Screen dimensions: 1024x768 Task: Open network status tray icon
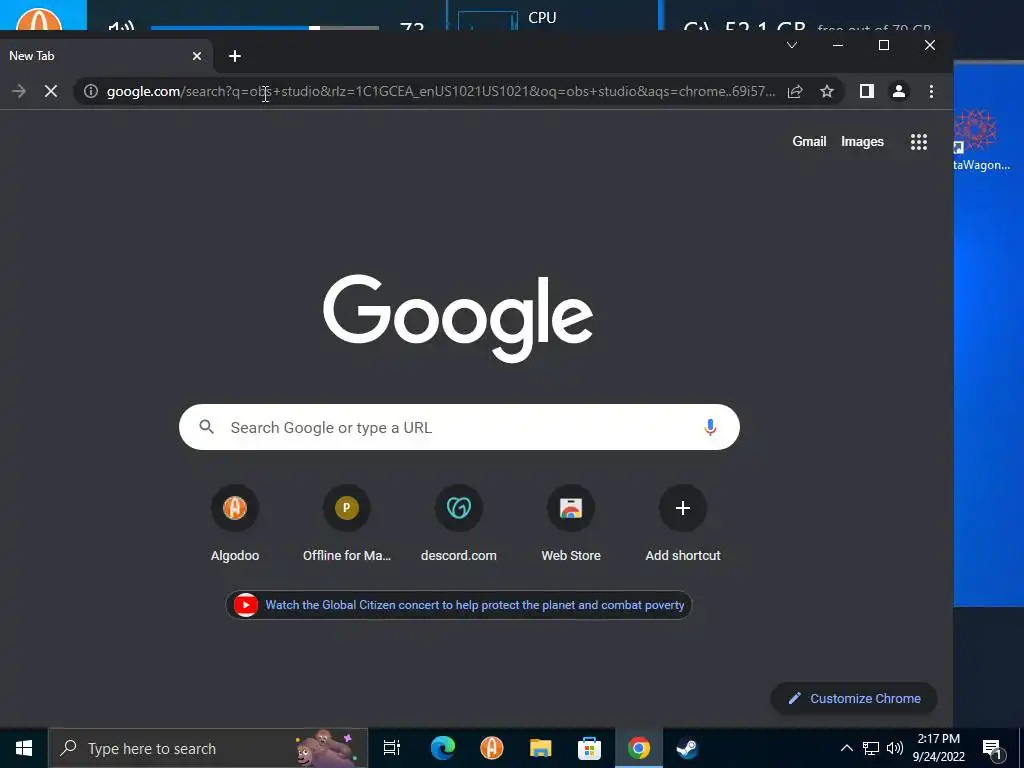coord(871,748)
